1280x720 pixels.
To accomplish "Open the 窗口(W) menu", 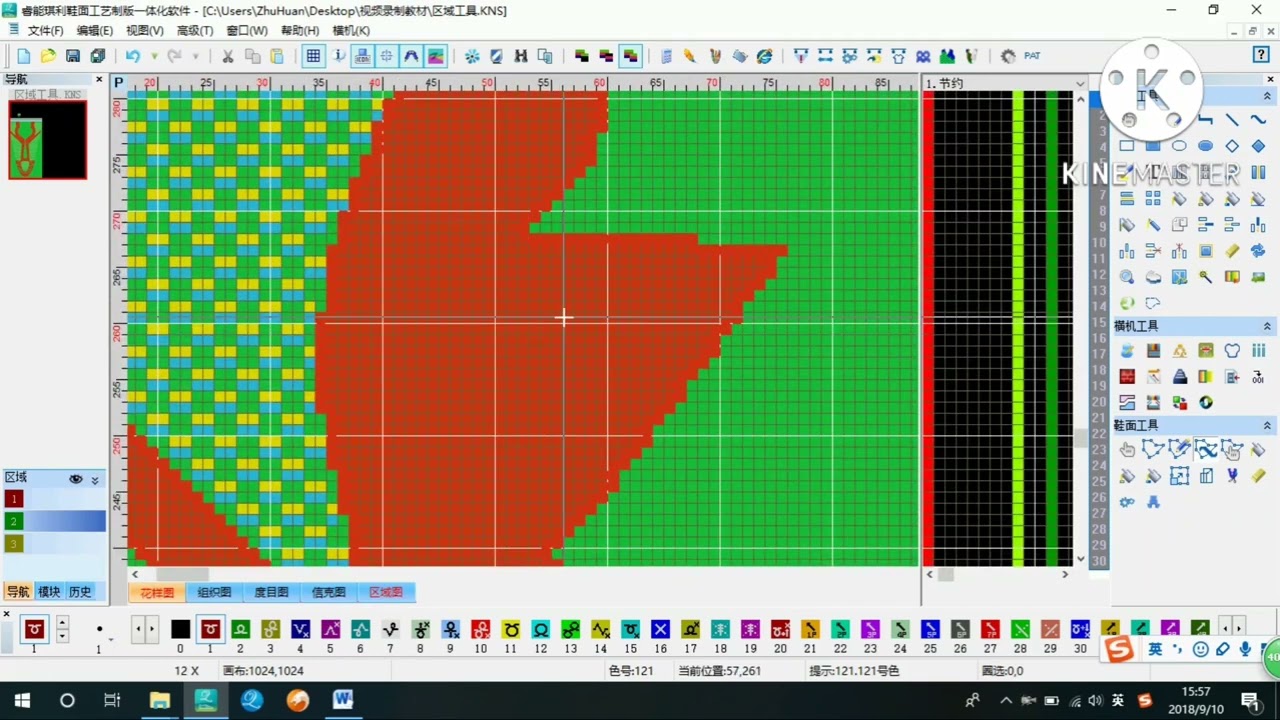I will click(x=247, y=31).
